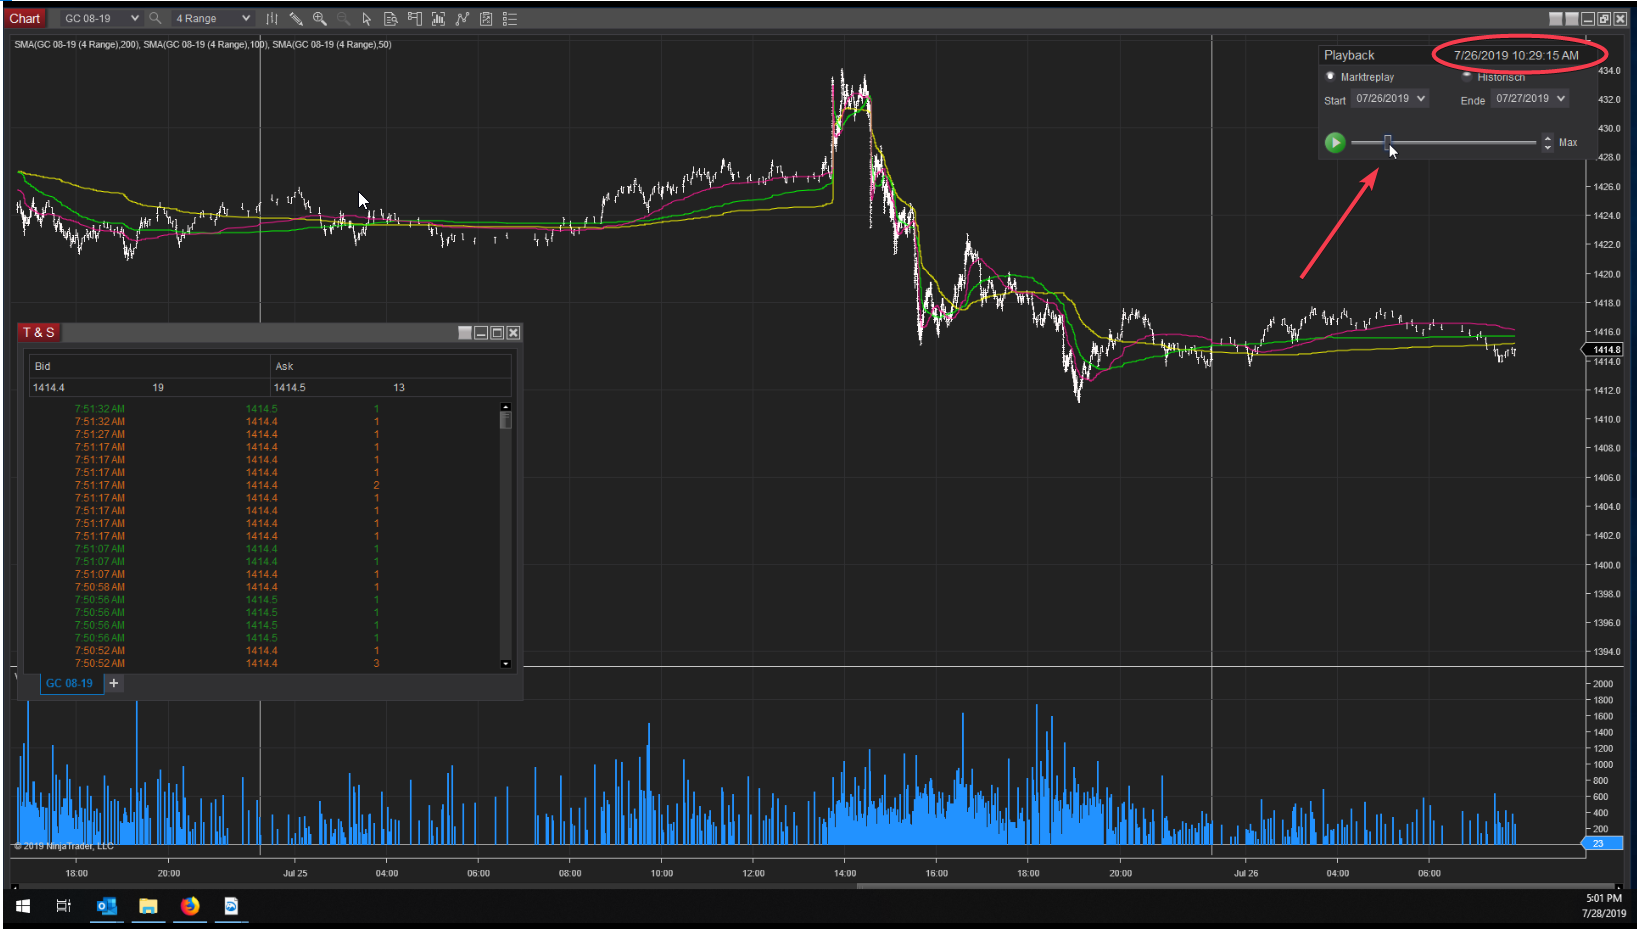Toggle the chart trader icon
The width and height of the screenshot is (1642, 930).
[x=415, y=18]
